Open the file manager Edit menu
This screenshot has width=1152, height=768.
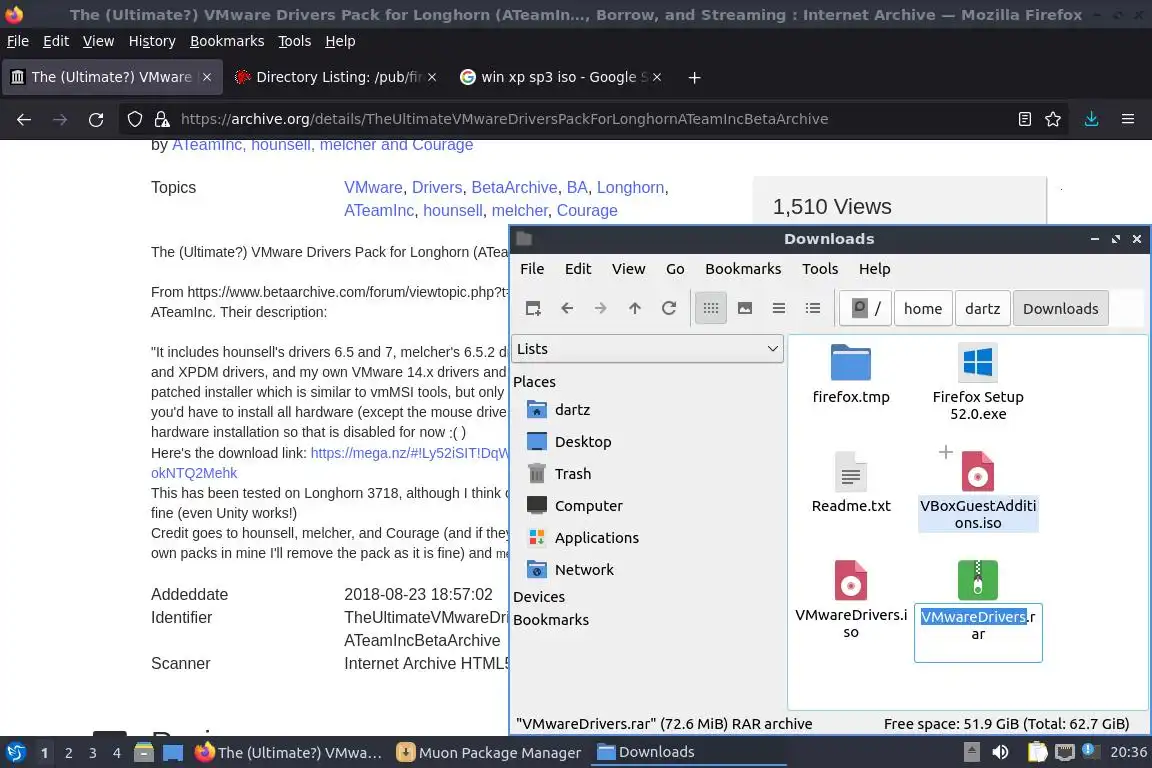coord(577,268)
